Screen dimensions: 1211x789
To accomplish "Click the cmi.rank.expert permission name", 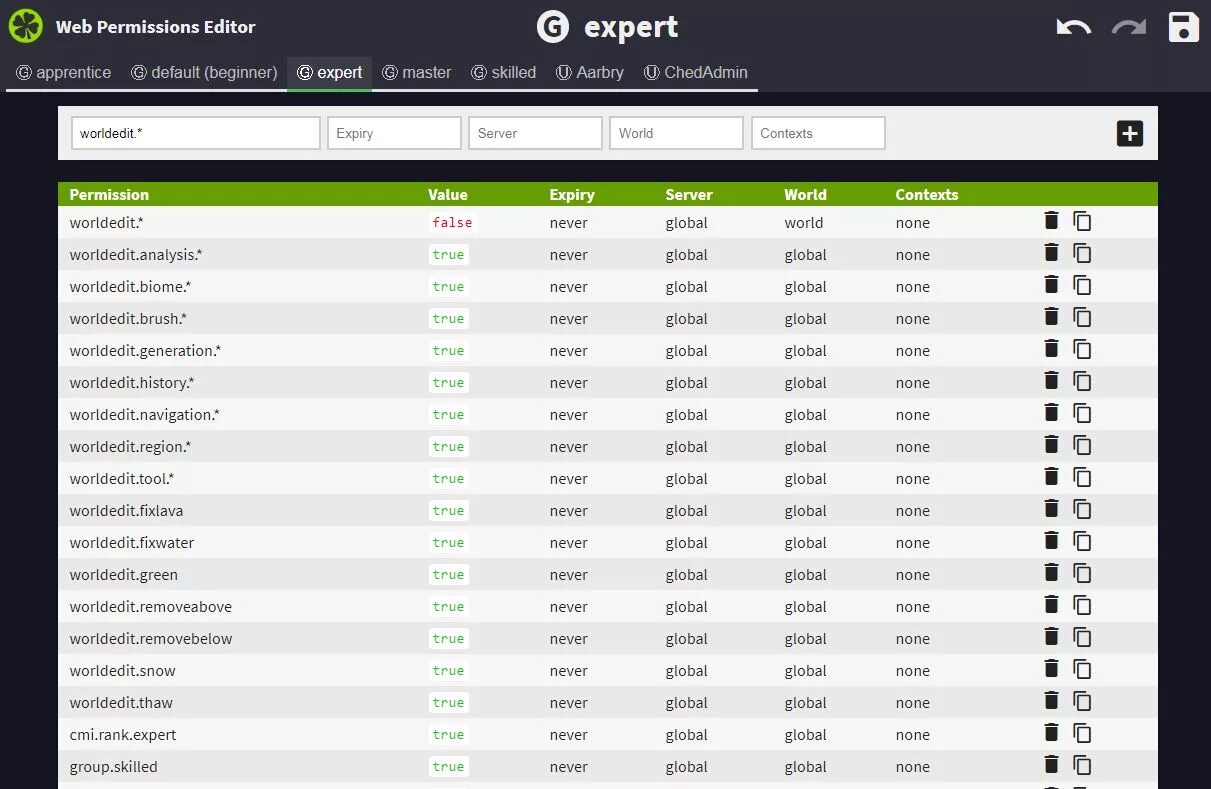I will point(123,735).
